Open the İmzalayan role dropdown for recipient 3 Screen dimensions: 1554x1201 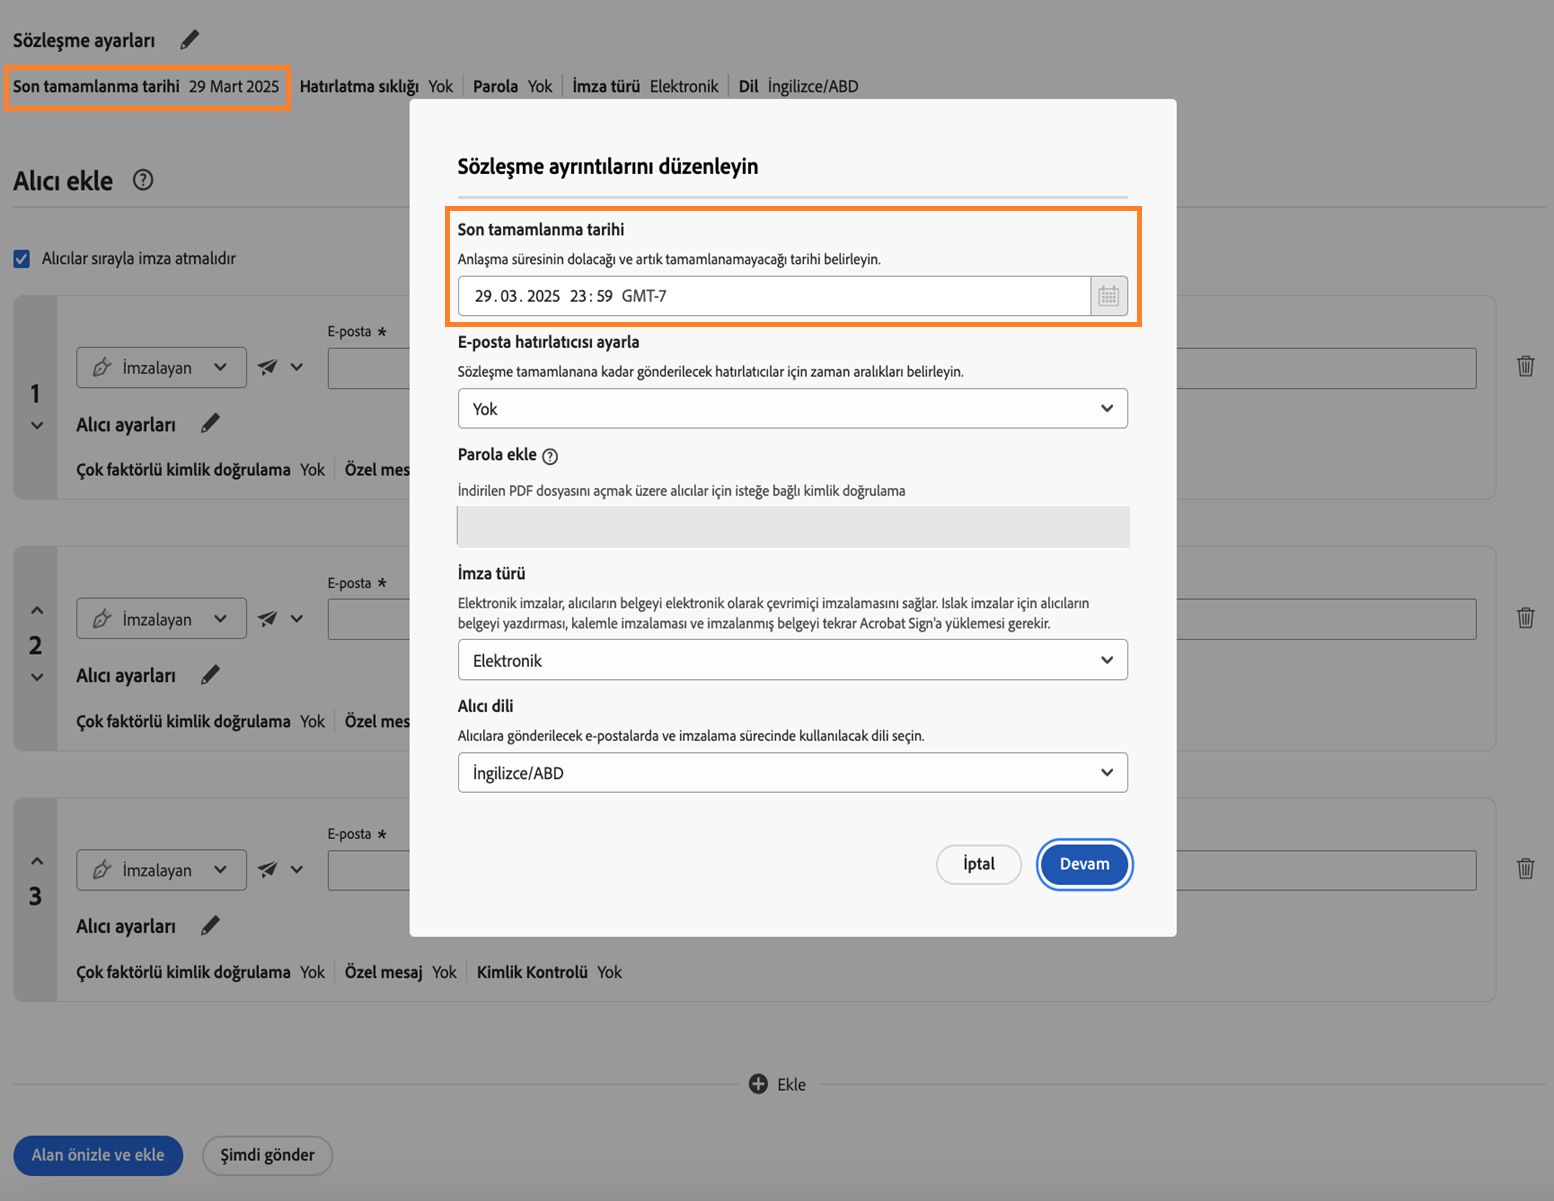(x=161, y=870)
